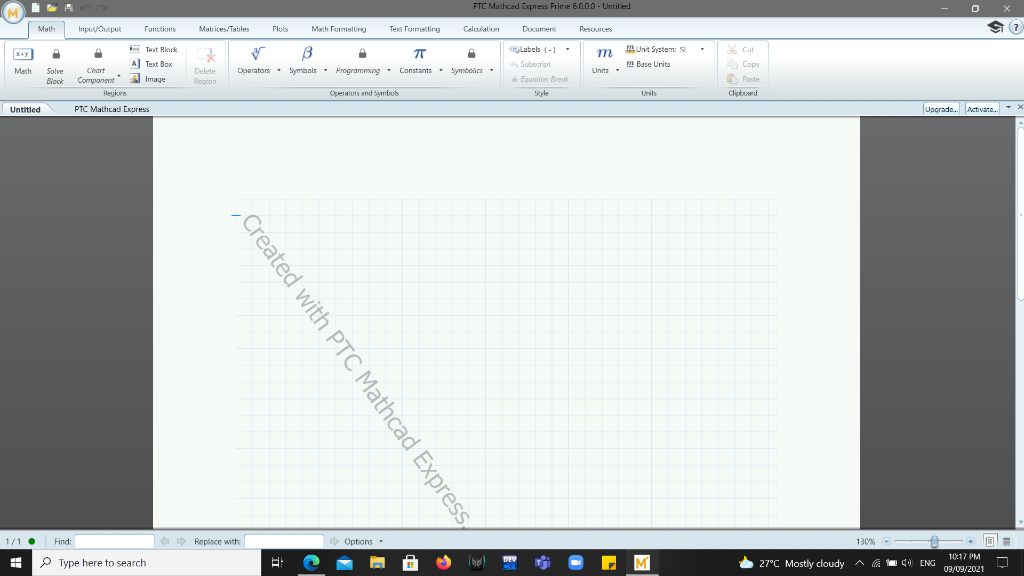1024x576 pixels.
Task: Open the Help question mark button
Action: point(1016,27)
